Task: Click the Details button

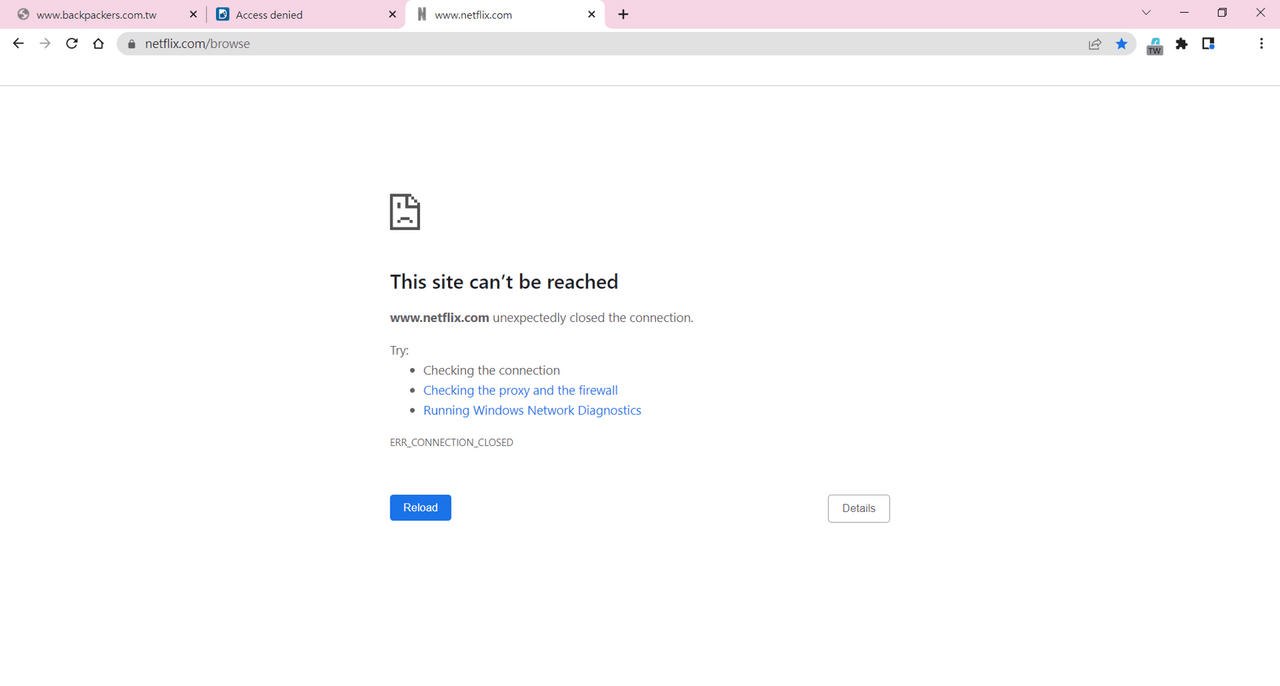Action: 858,508
